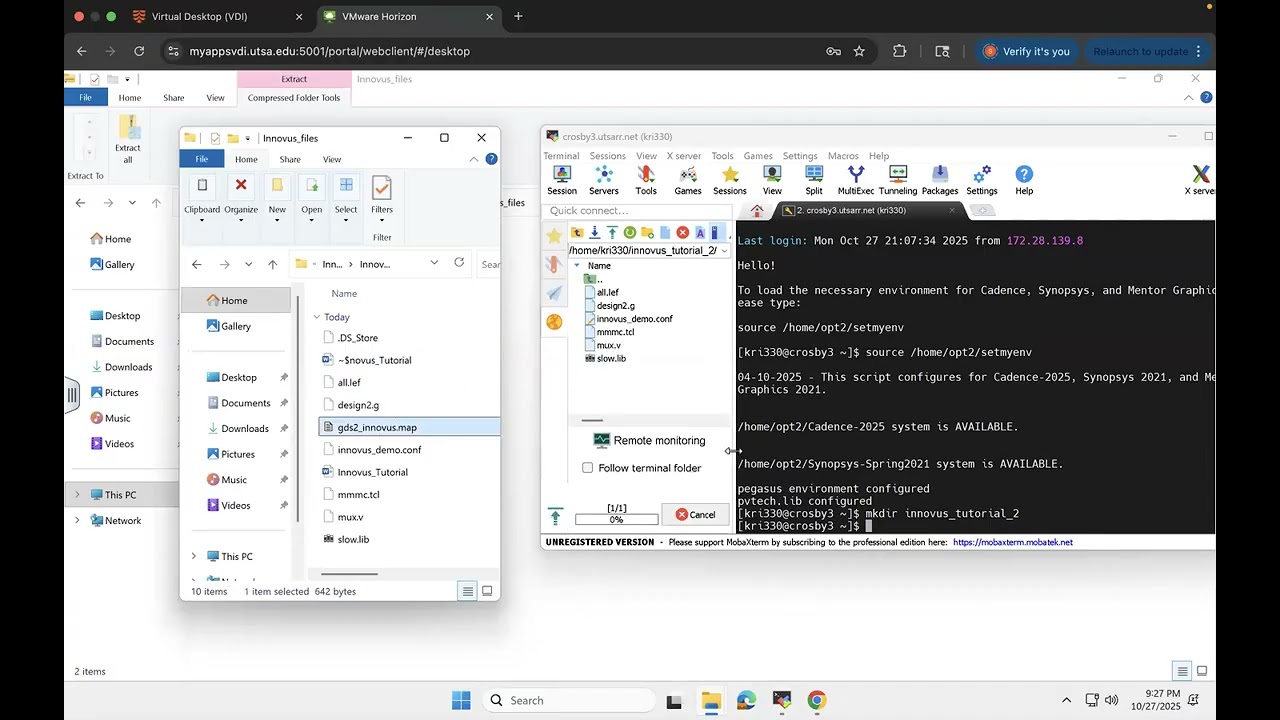The image size is (1280, 720).
Task: Open the File tab in Innovus_files window
Action: pyautogui.click(x=202, y=159)
